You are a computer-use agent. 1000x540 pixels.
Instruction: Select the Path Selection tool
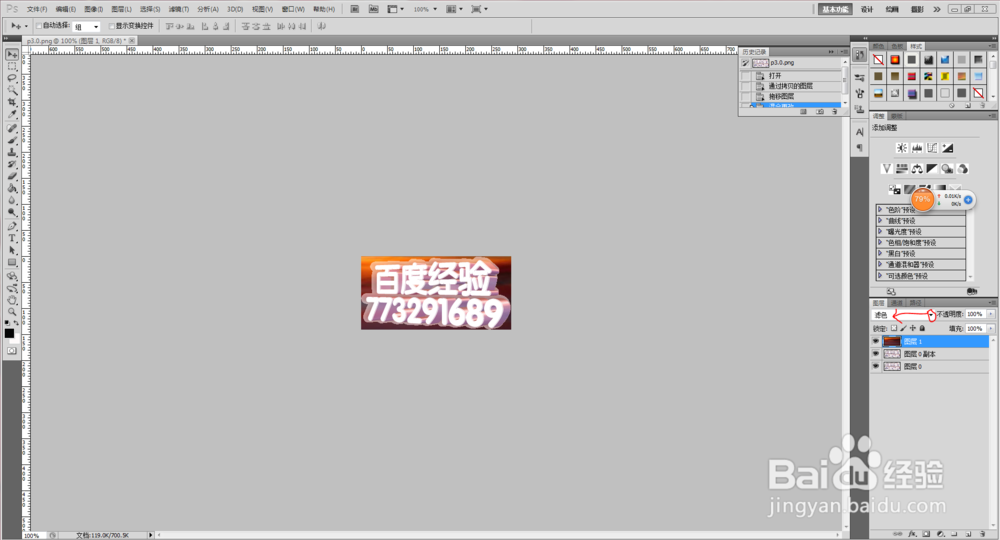click(x=11, y=251)
